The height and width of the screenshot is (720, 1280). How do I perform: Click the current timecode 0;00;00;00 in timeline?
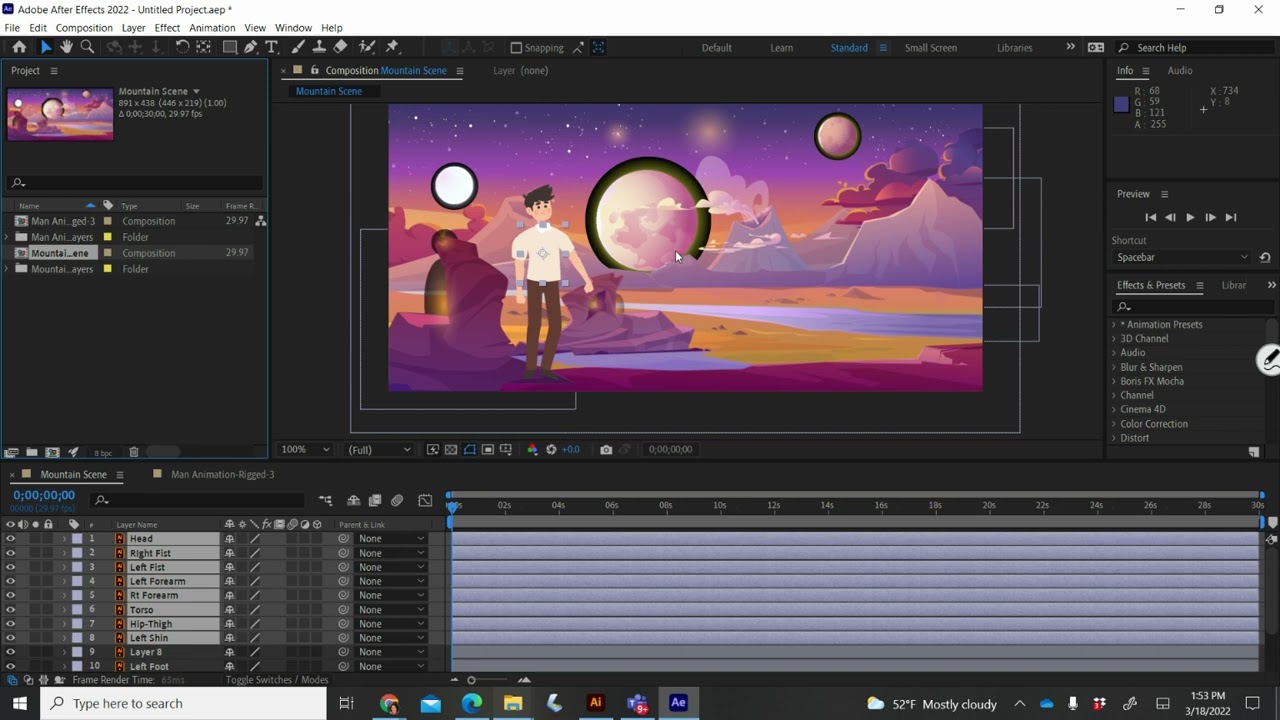pos(44,495)
